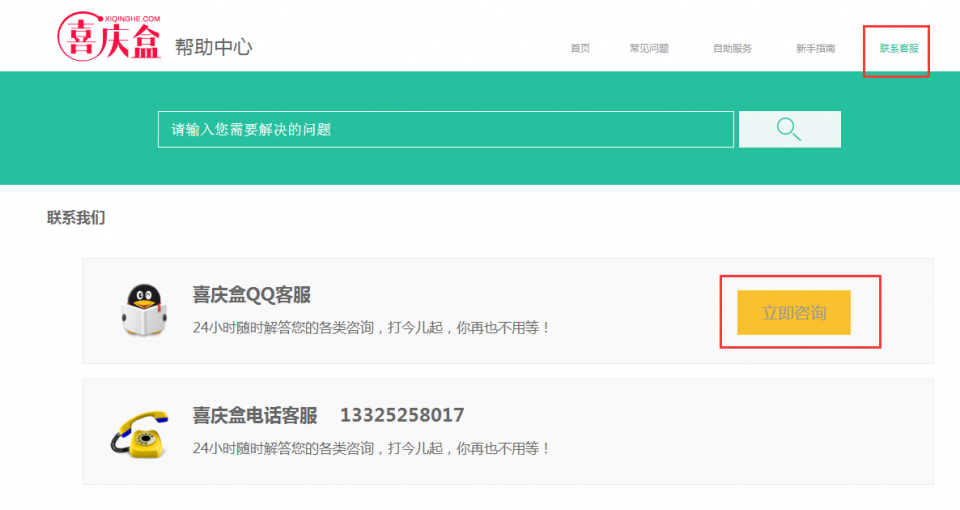This screenshot has width=960, height=510.
Task: Click the yellow telephone icon
Action: click(x=137, y=432)
